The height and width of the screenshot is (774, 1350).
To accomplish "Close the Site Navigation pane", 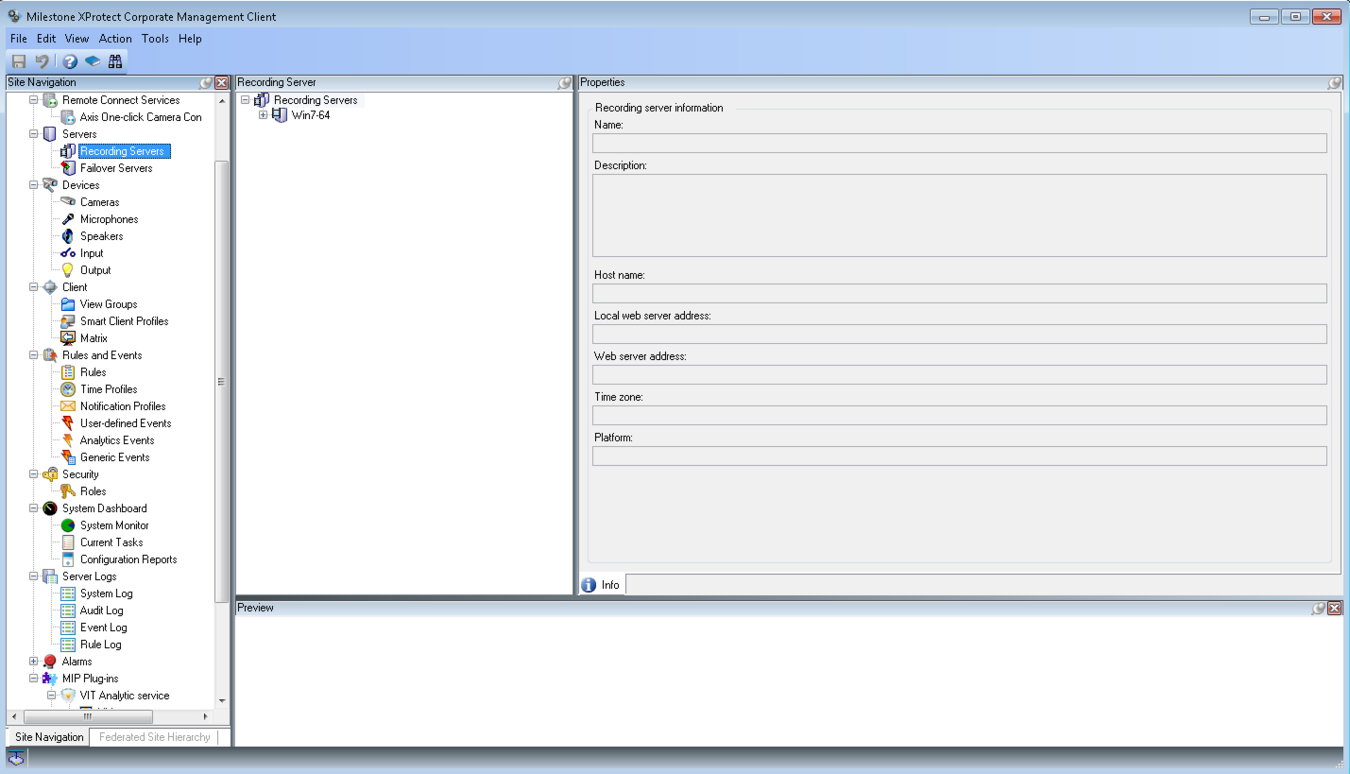I will point(222,83).
